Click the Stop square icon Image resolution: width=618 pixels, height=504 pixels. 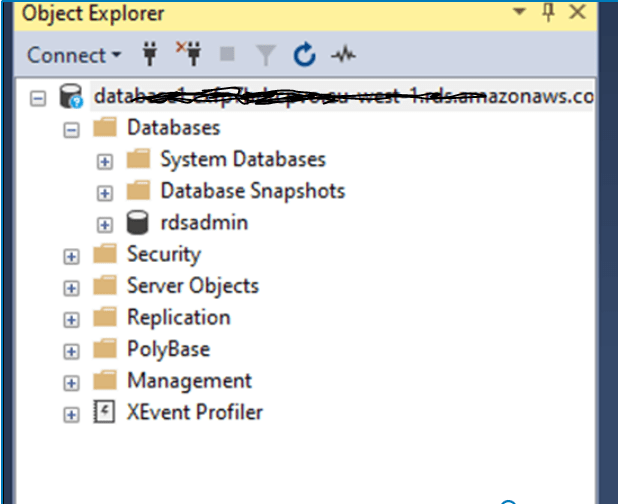pos(227,54)
